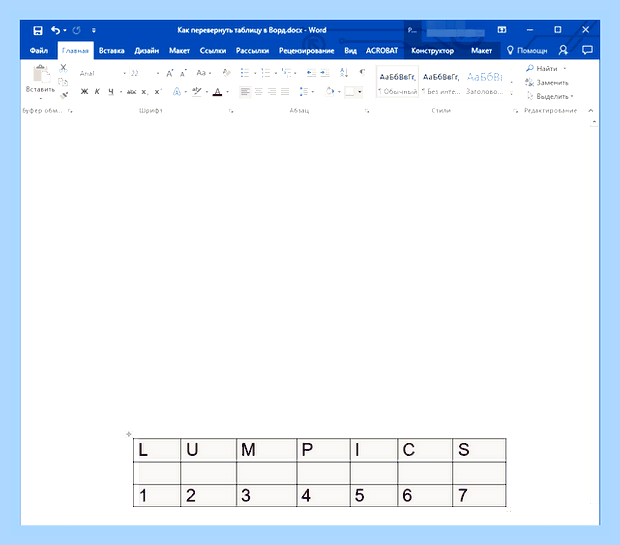Copy selection with the copy icon
Viewport: 620px width, 545px height.
click(63, 82)
